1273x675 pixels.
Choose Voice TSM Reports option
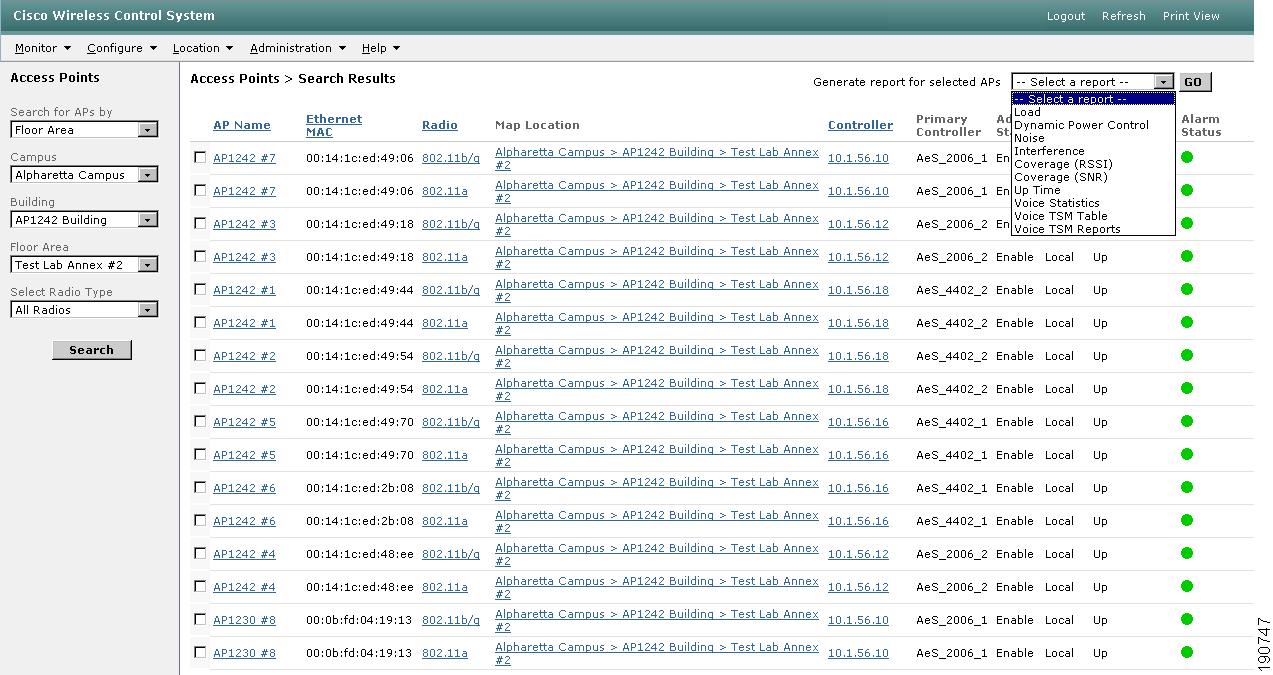click(1093, 229)
